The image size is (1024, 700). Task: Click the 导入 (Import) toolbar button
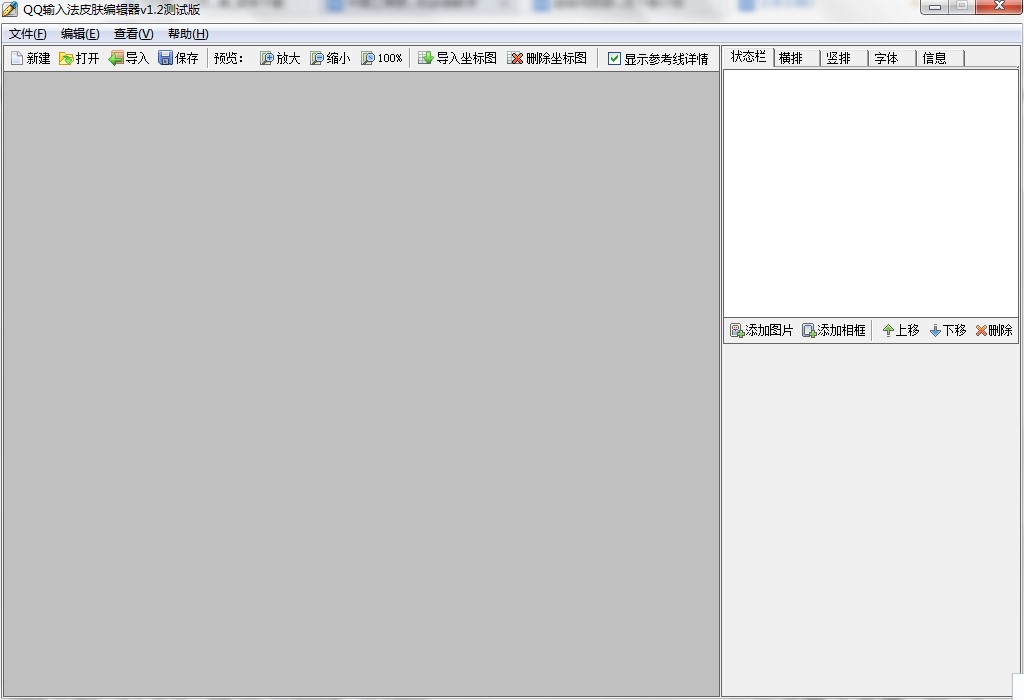click(129, 58)
